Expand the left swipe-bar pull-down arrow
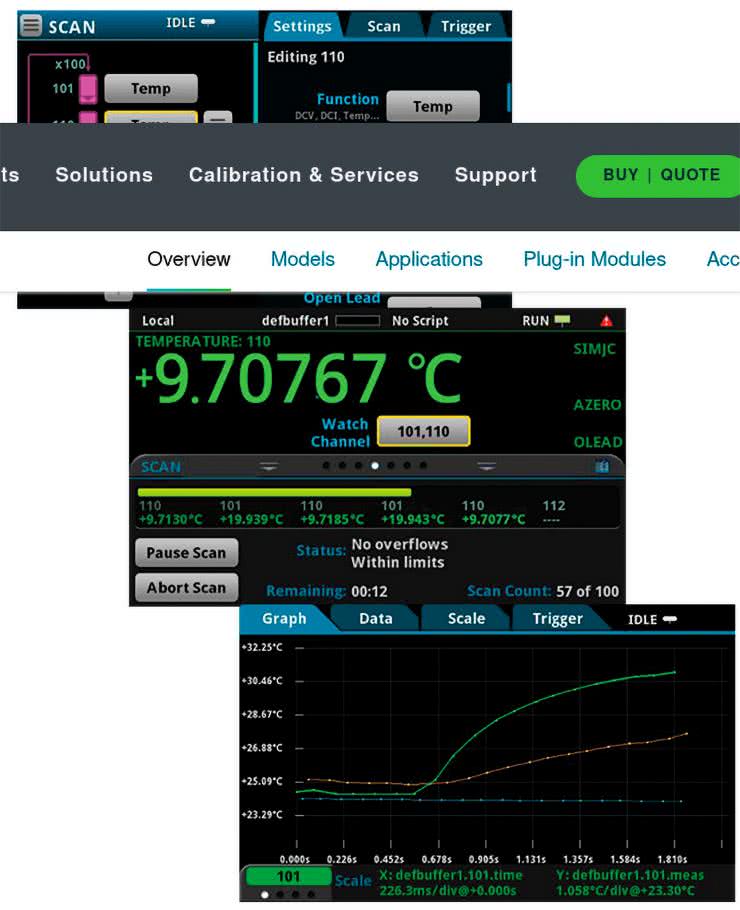The width and height of the screenshot is (740, 910). coord(268,466)
